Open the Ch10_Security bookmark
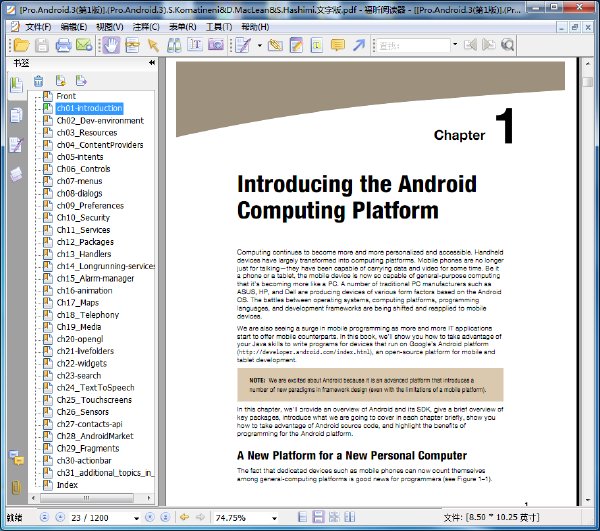Image resolution: width=600 pixels, height=531 pixels. coord(83,218)
